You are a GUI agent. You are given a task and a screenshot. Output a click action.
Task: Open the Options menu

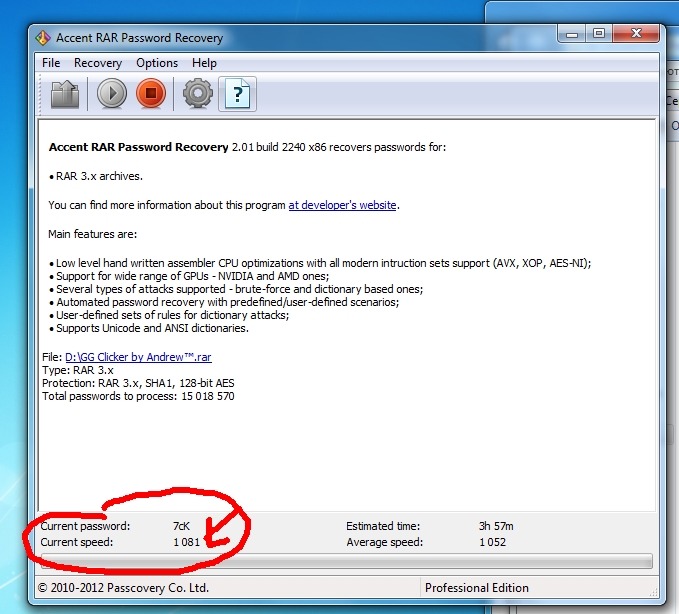click(x=157, y=63)
